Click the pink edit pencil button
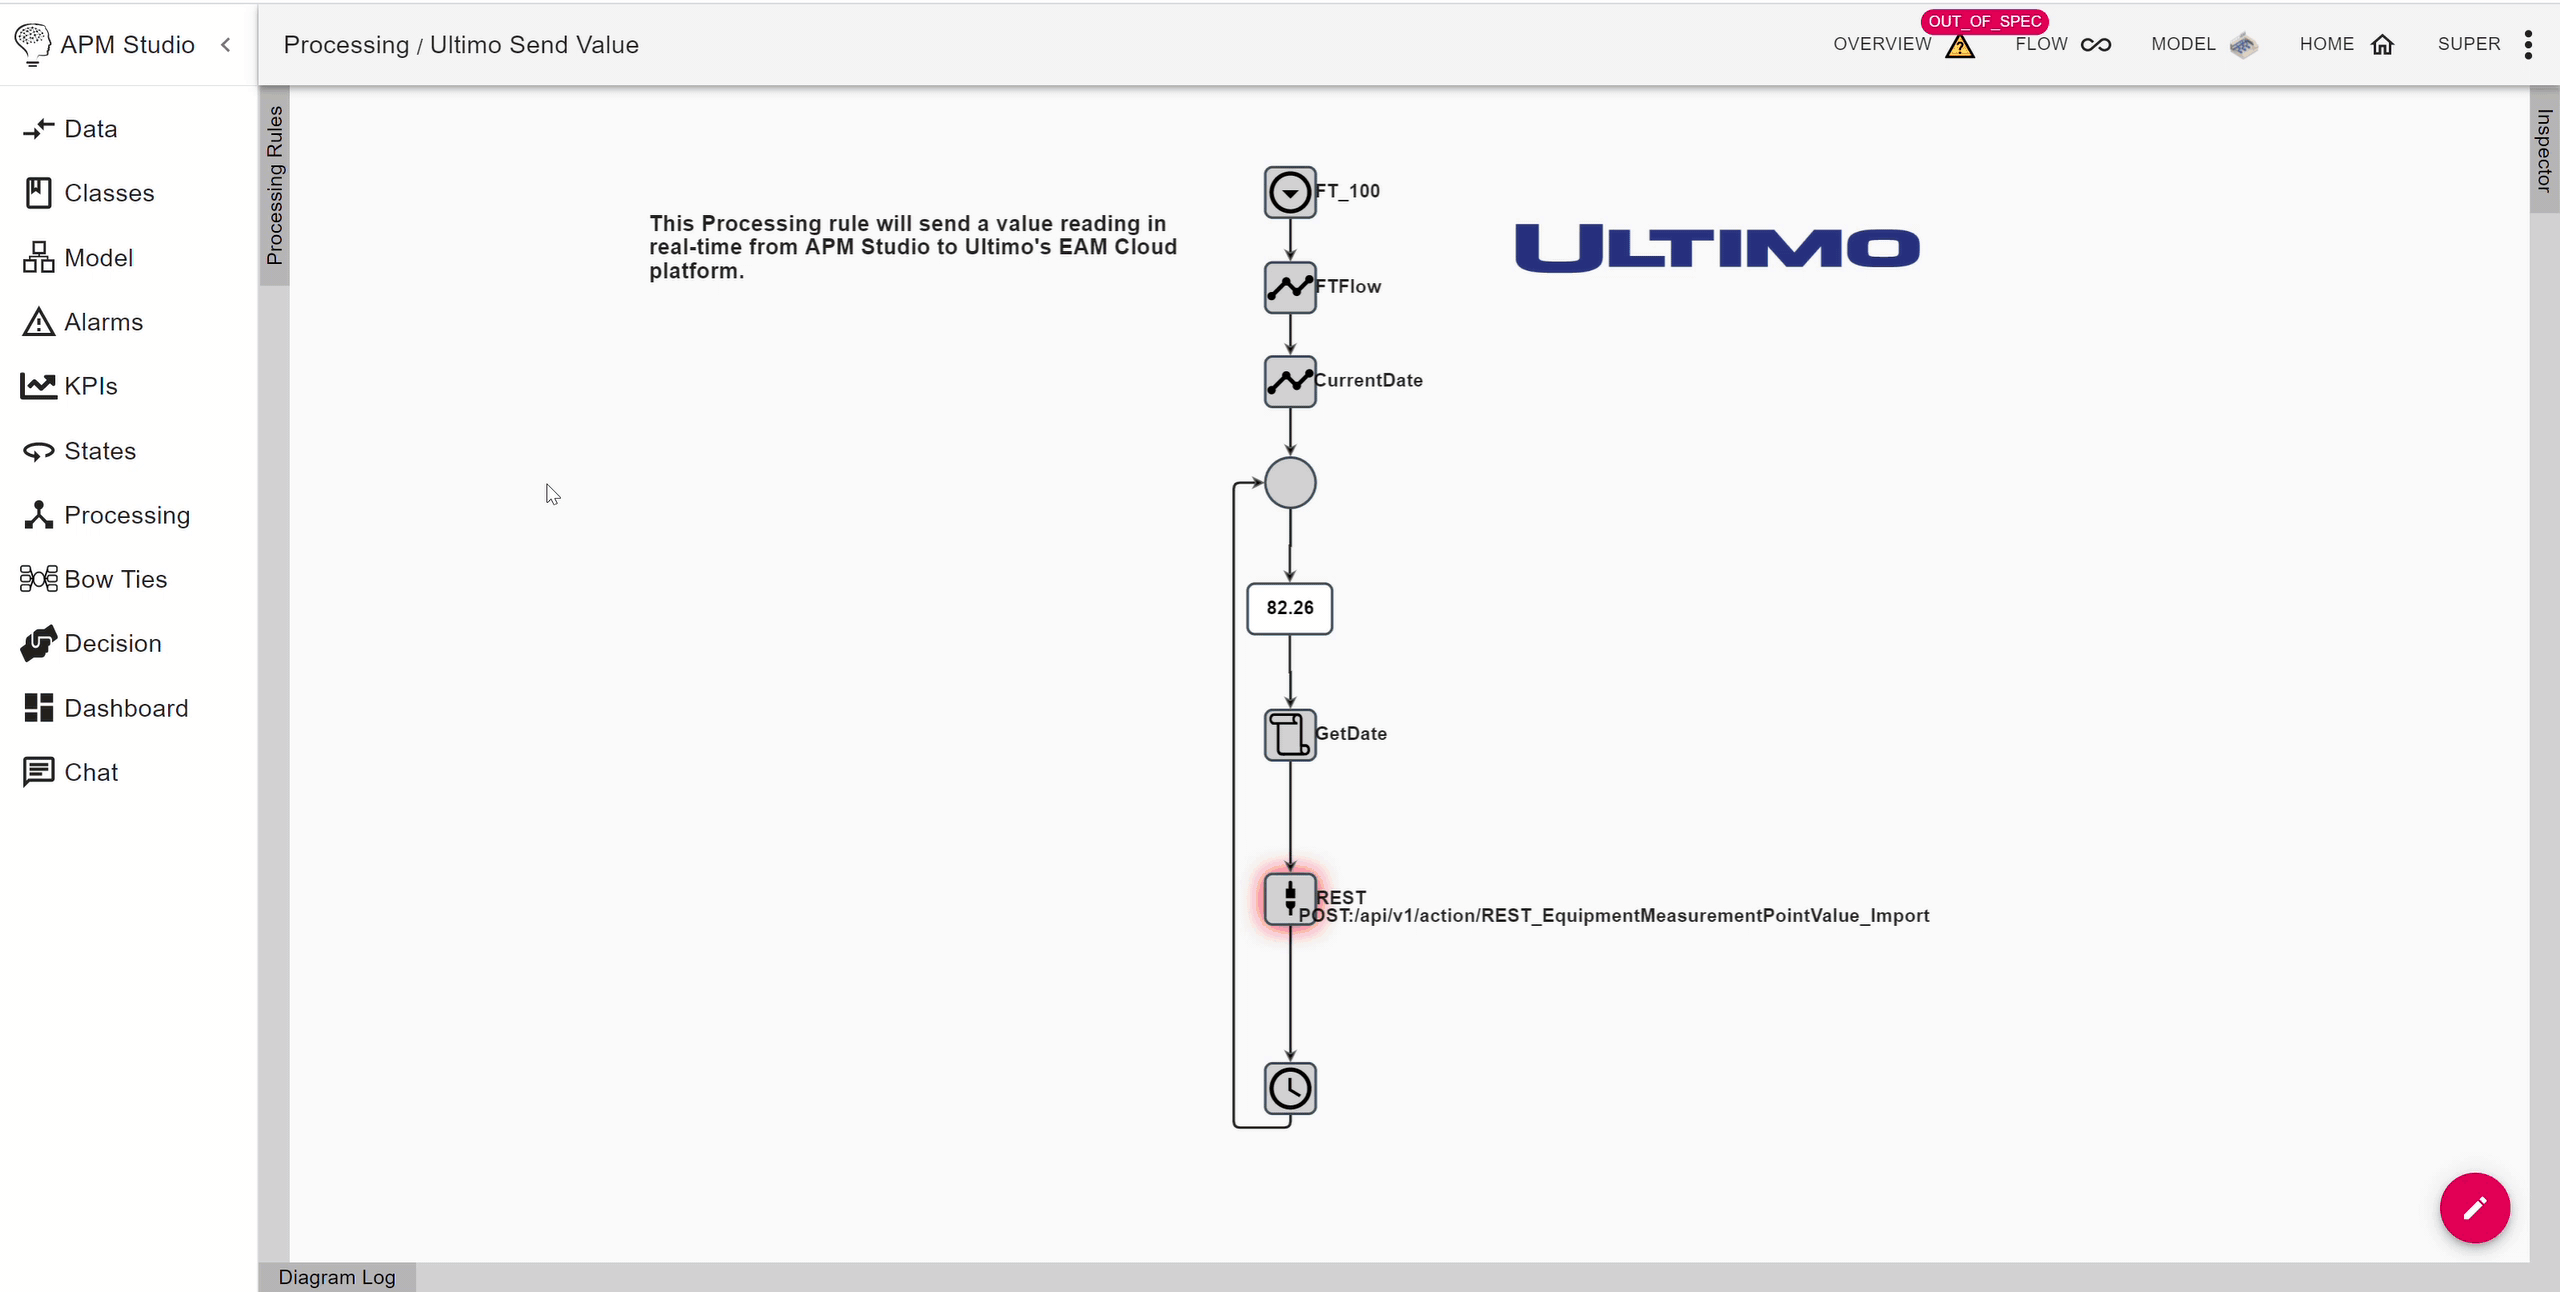The height and width of the screenshot is (1292, 2560). coord(2475,1208)
